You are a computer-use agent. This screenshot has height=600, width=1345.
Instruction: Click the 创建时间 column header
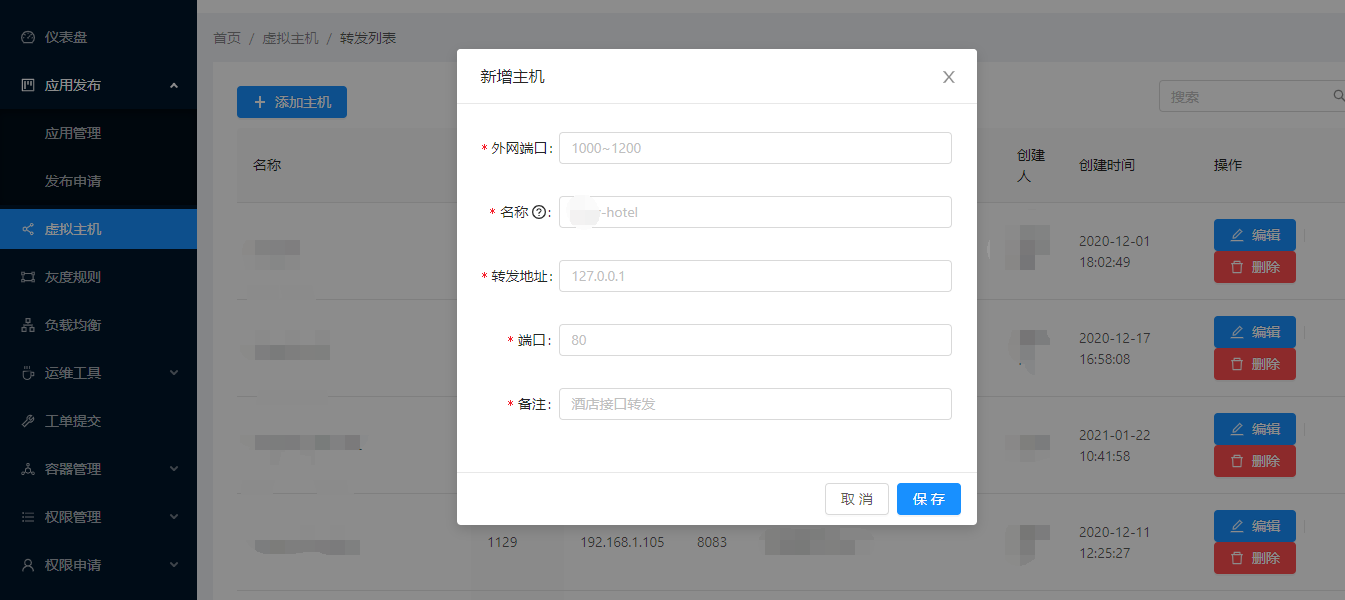tap(1107, 165)
